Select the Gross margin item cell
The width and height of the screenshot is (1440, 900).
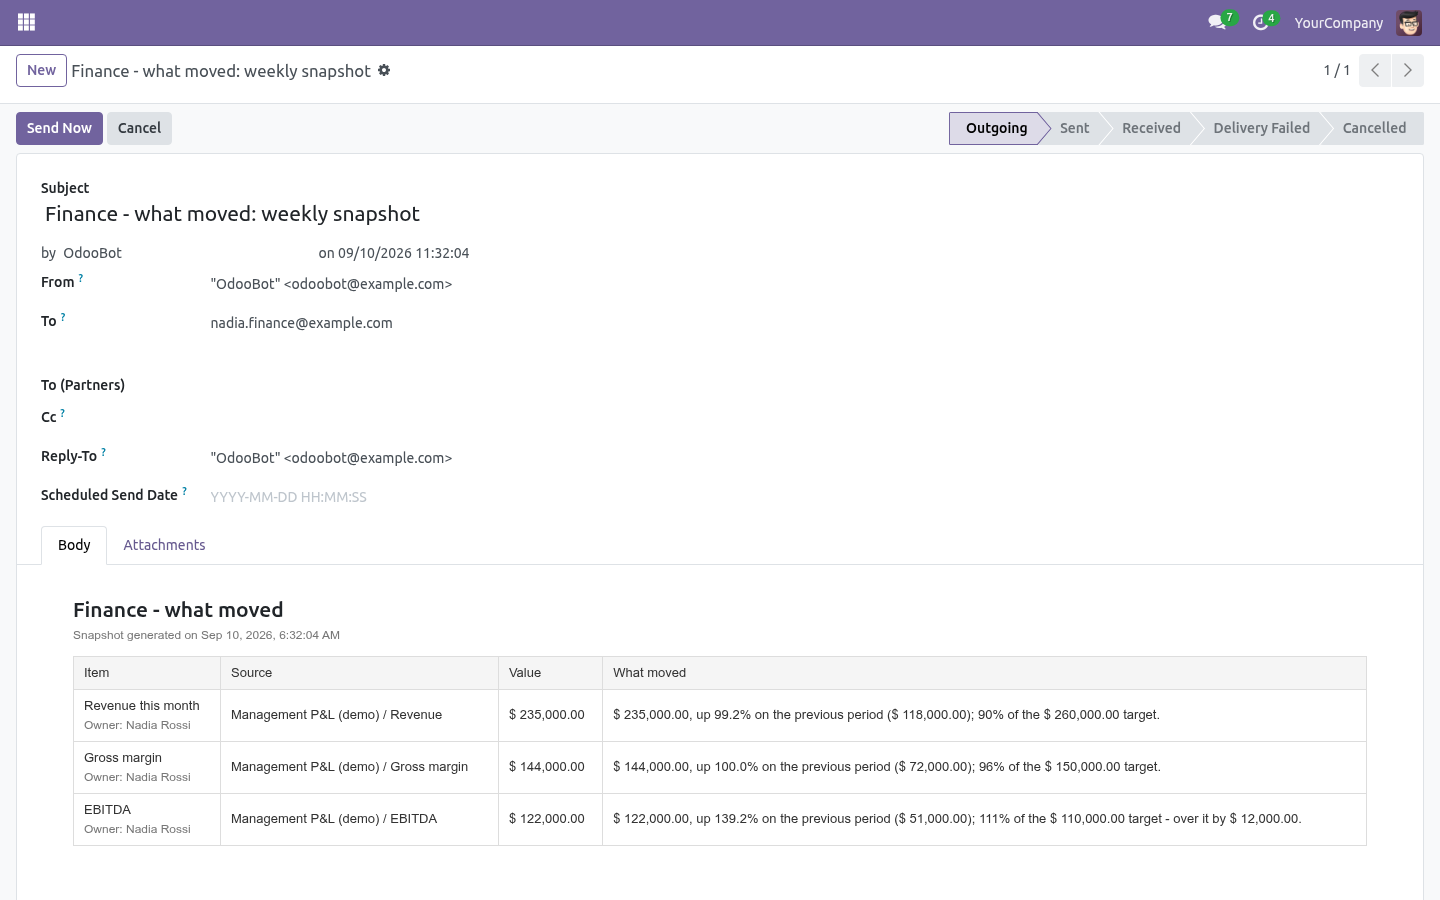coord(147,767)
